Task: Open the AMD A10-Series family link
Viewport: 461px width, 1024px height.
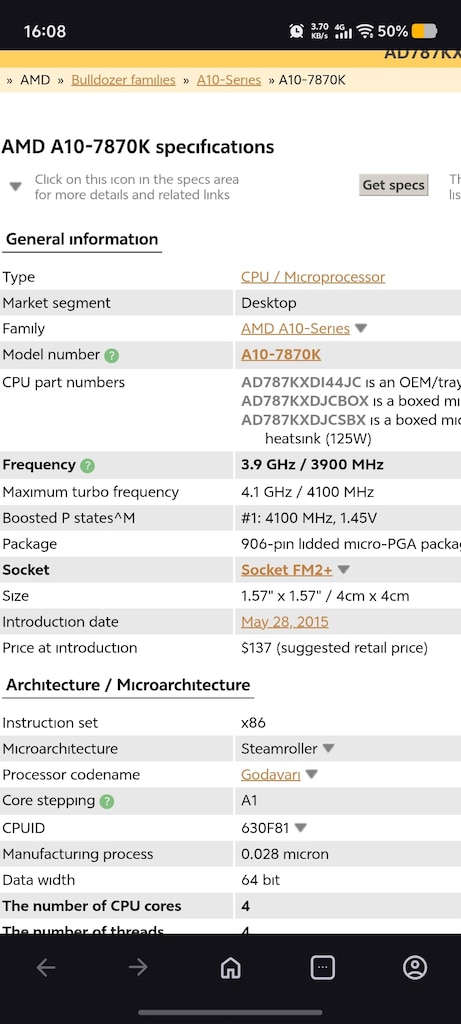Action: tap(295, 328)
